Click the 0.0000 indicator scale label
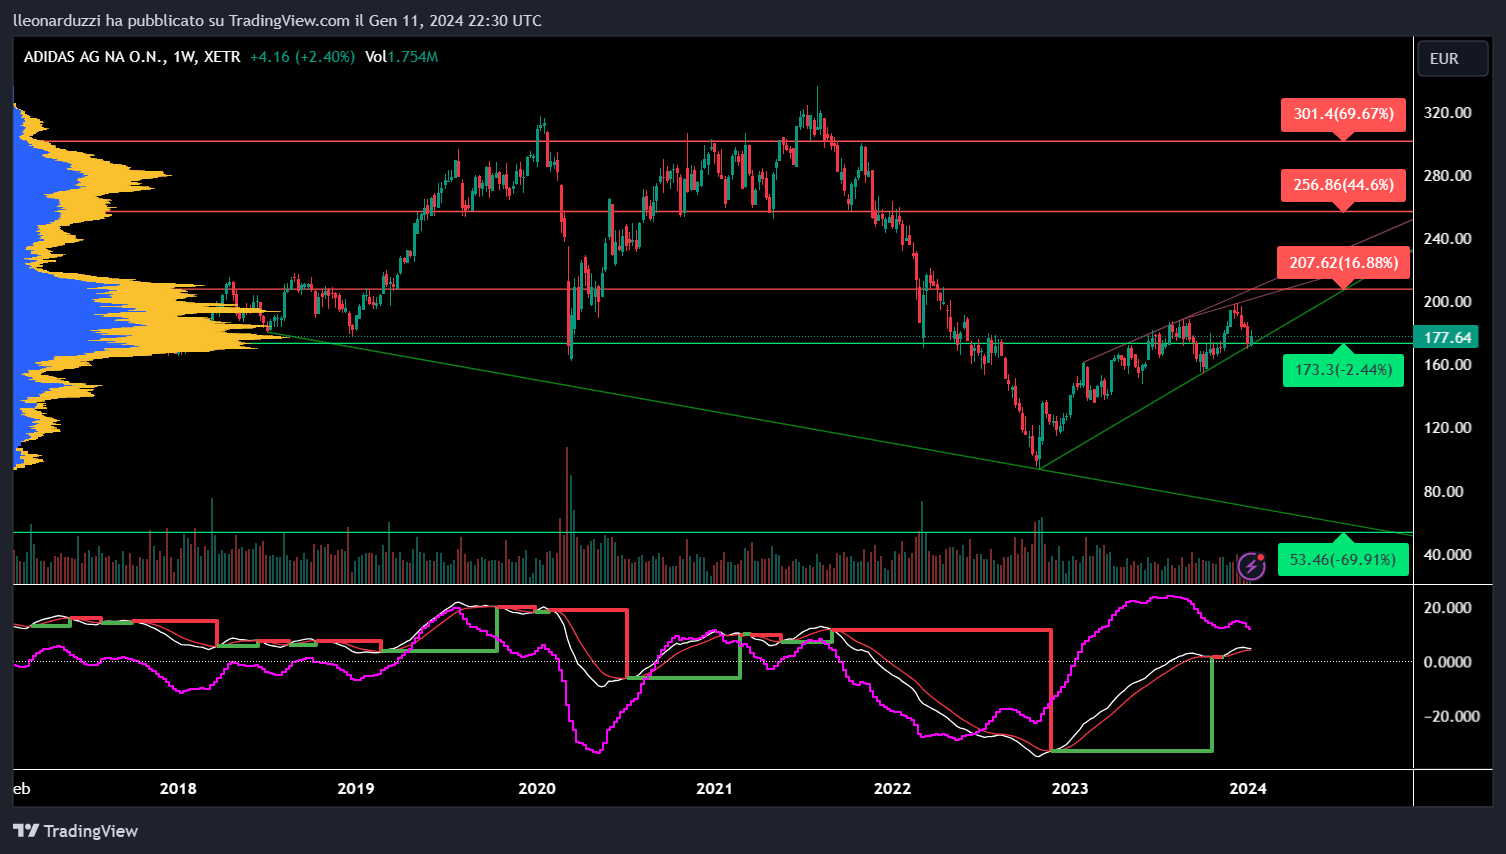This screenshot has width=1506, height=854. [1448, 662]
